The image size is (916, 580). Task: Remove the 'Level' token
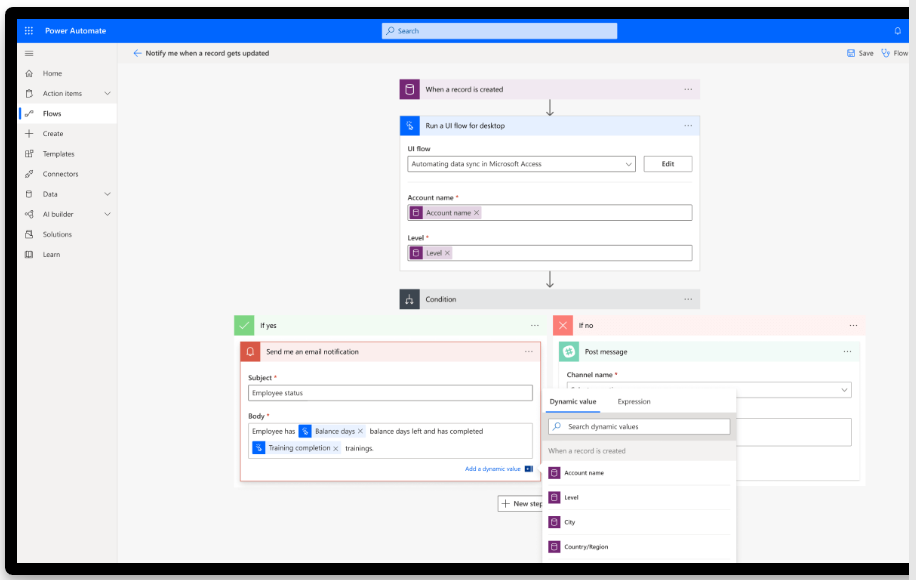447,253
